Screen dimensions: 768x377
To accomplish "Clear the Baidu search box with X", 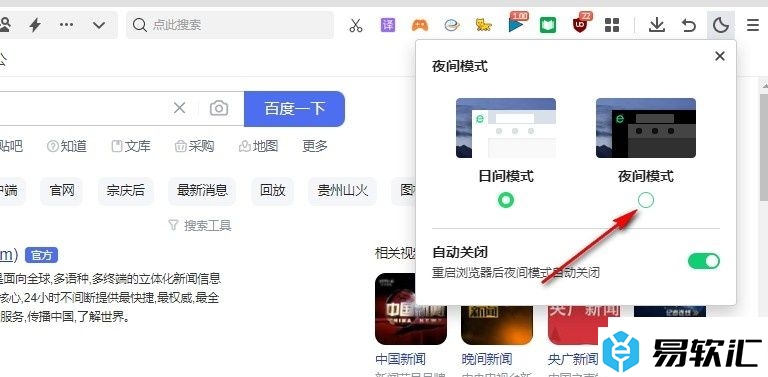I will coord(180,108).
